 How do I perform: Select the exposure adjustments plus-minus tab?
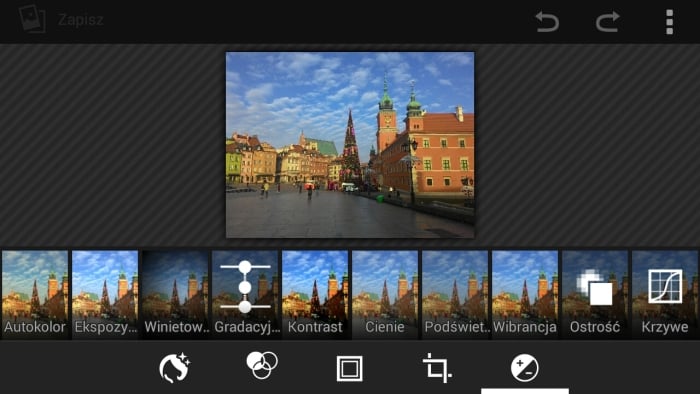click(525, 368)
